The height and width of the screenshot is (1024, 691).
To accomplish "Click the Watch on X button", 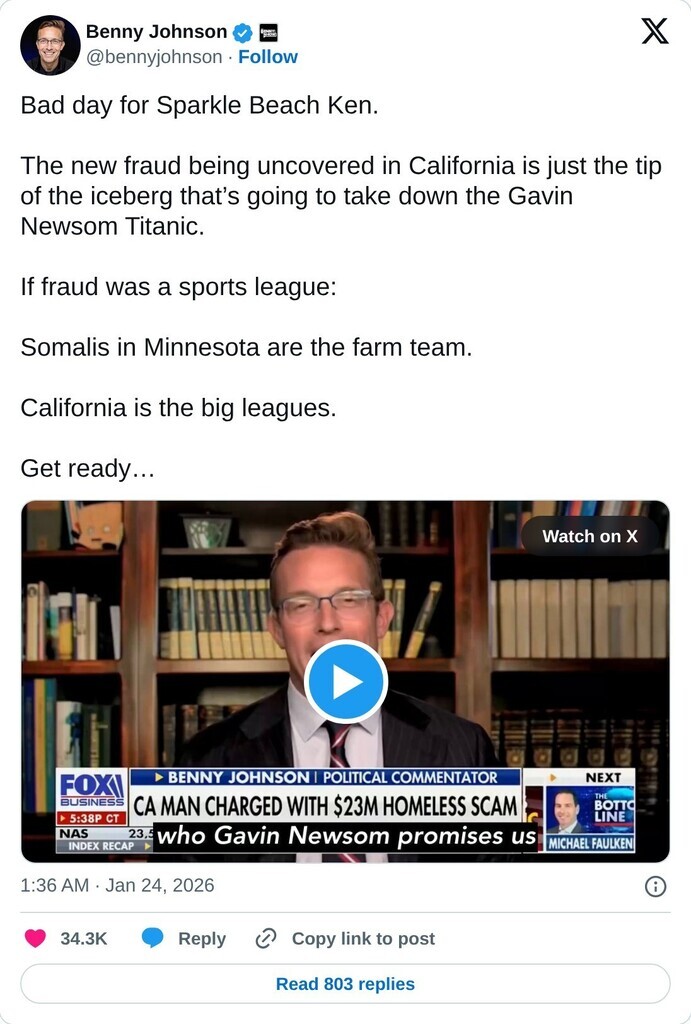I will point(590,536).
